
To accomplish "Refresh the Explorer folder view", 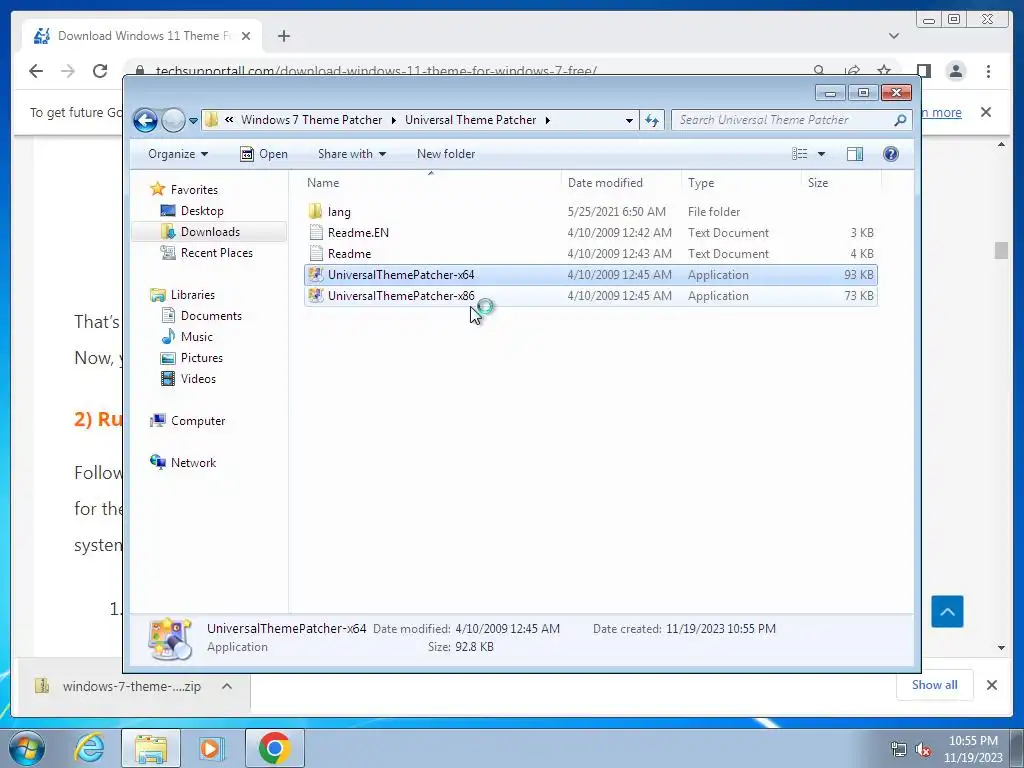I will point(652,120).
